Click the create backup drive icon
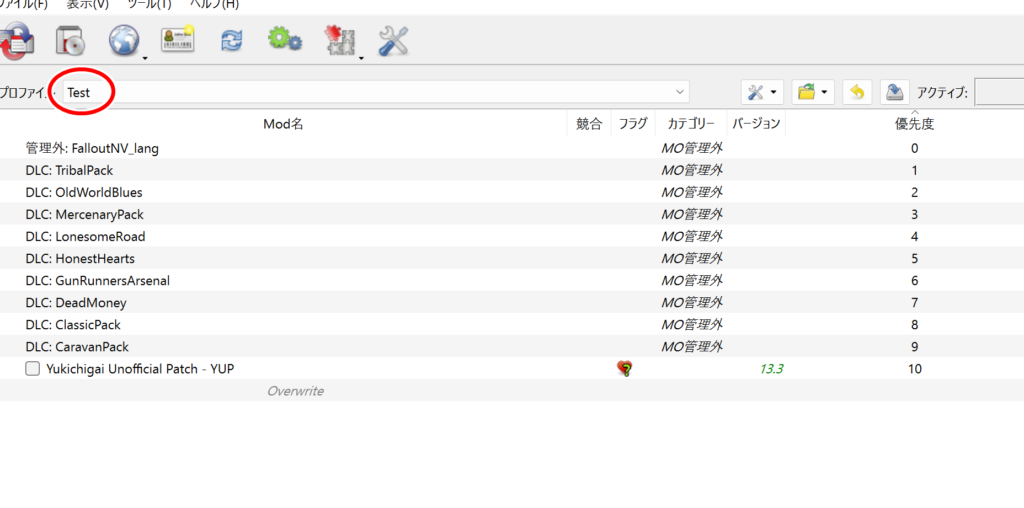 (x=896, y=92)
